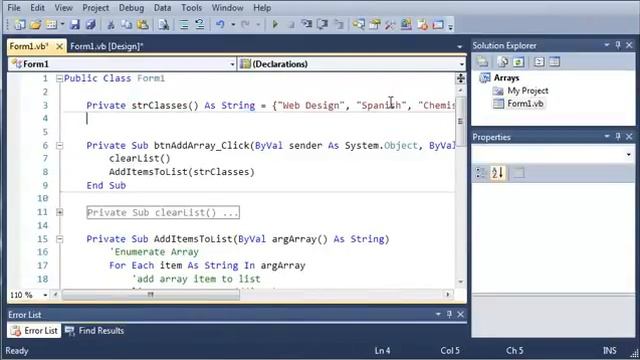Open the Toolbox icon in the toolbar
The height and width of the screenshot is (360, 640).
click(390, 24)
